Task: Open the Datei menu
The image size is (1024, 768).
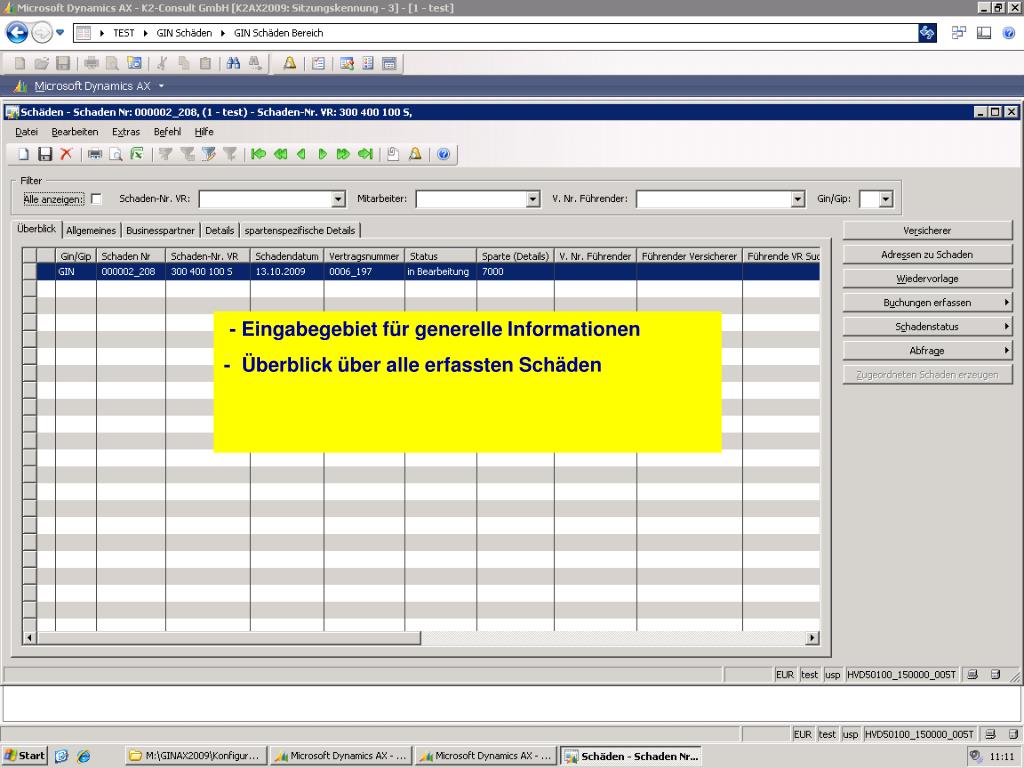Action: [x=26, y=132]
